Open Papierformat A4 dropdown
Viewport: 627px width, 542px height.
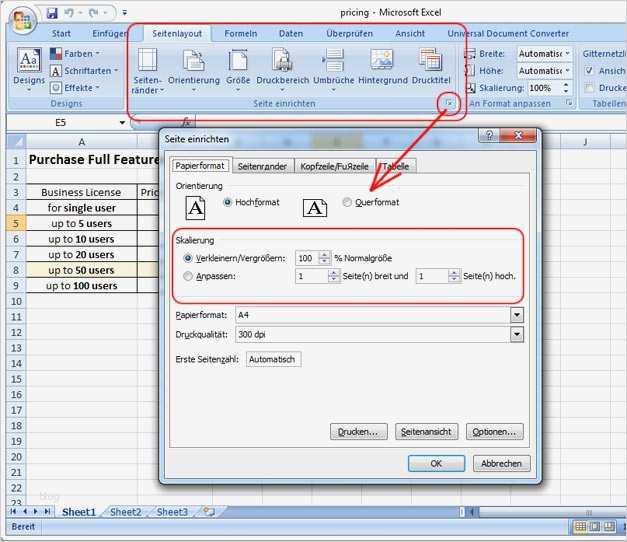(517, 315)
